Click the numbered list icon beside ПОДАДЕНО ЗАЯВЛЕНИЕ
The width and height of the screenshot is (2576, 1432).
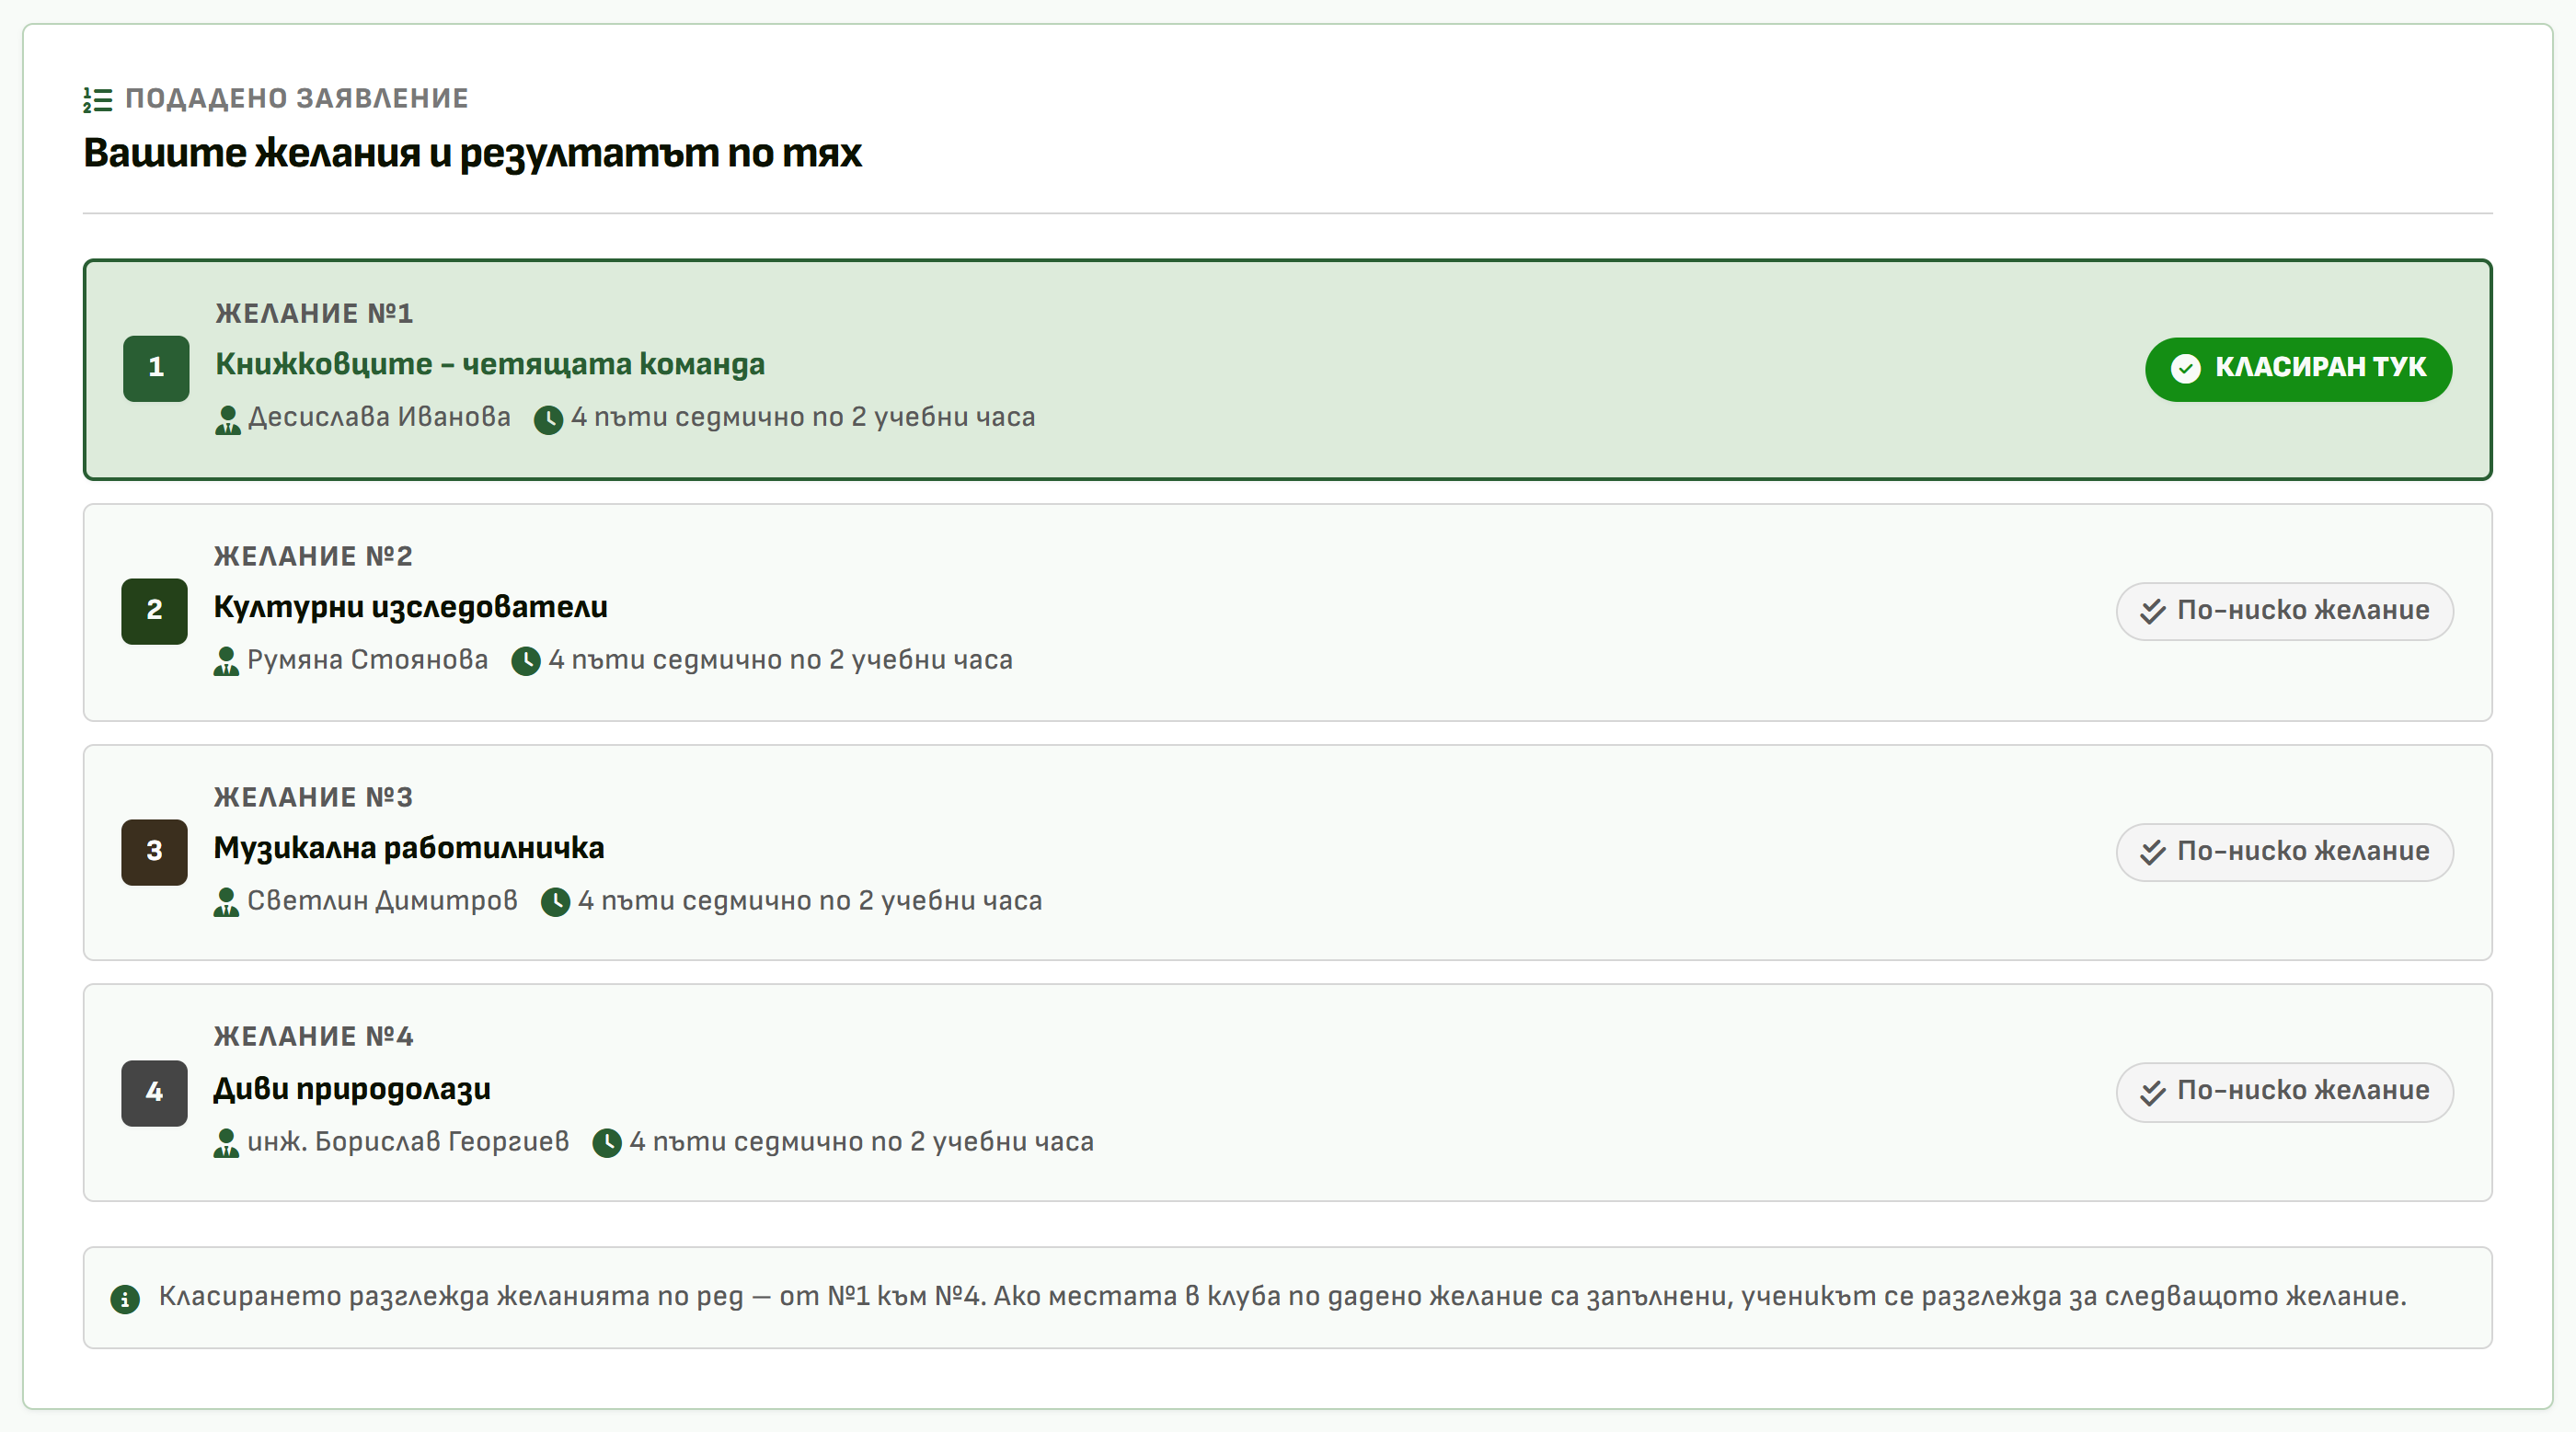coord(97,100)
